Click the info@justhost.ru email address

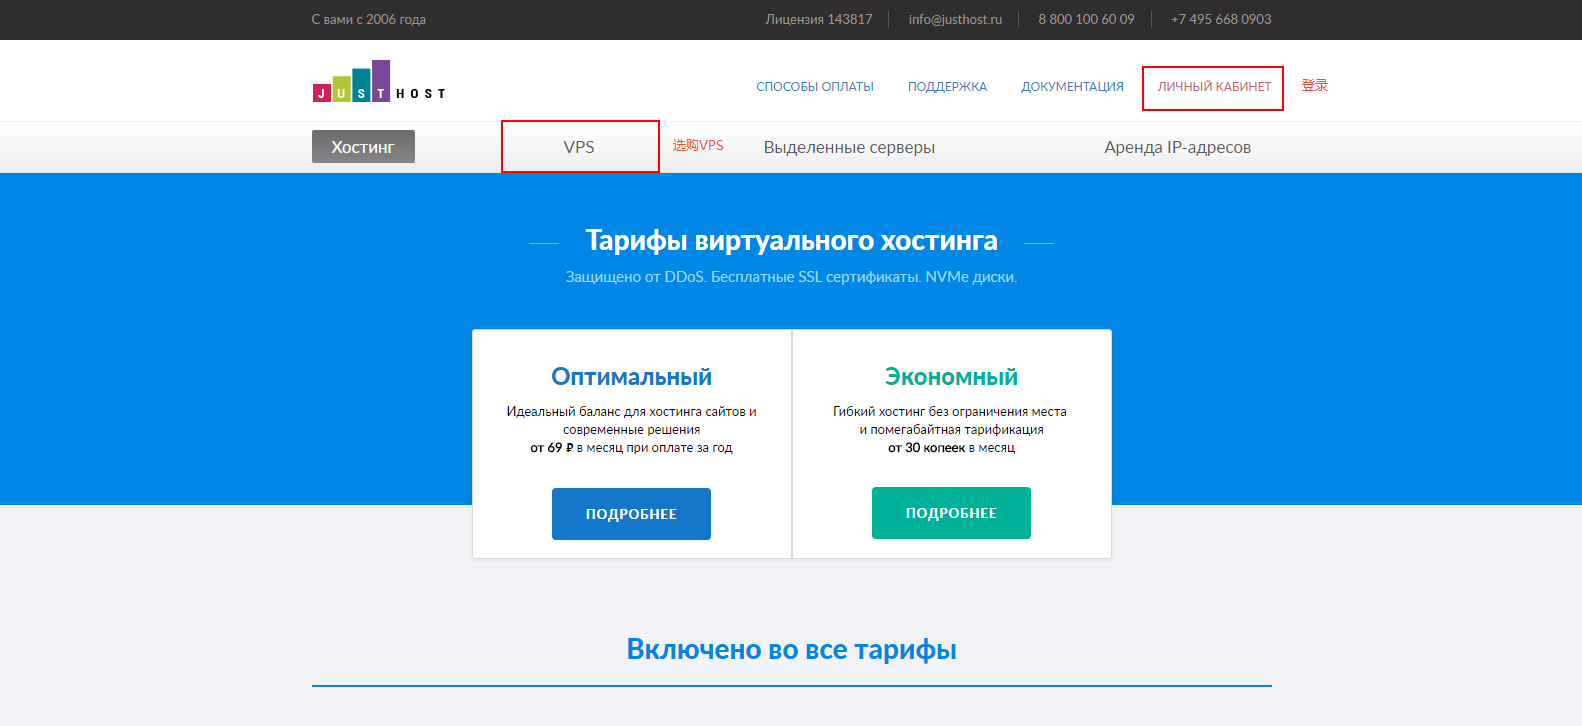pyautogui.click(x=955, y=19)
